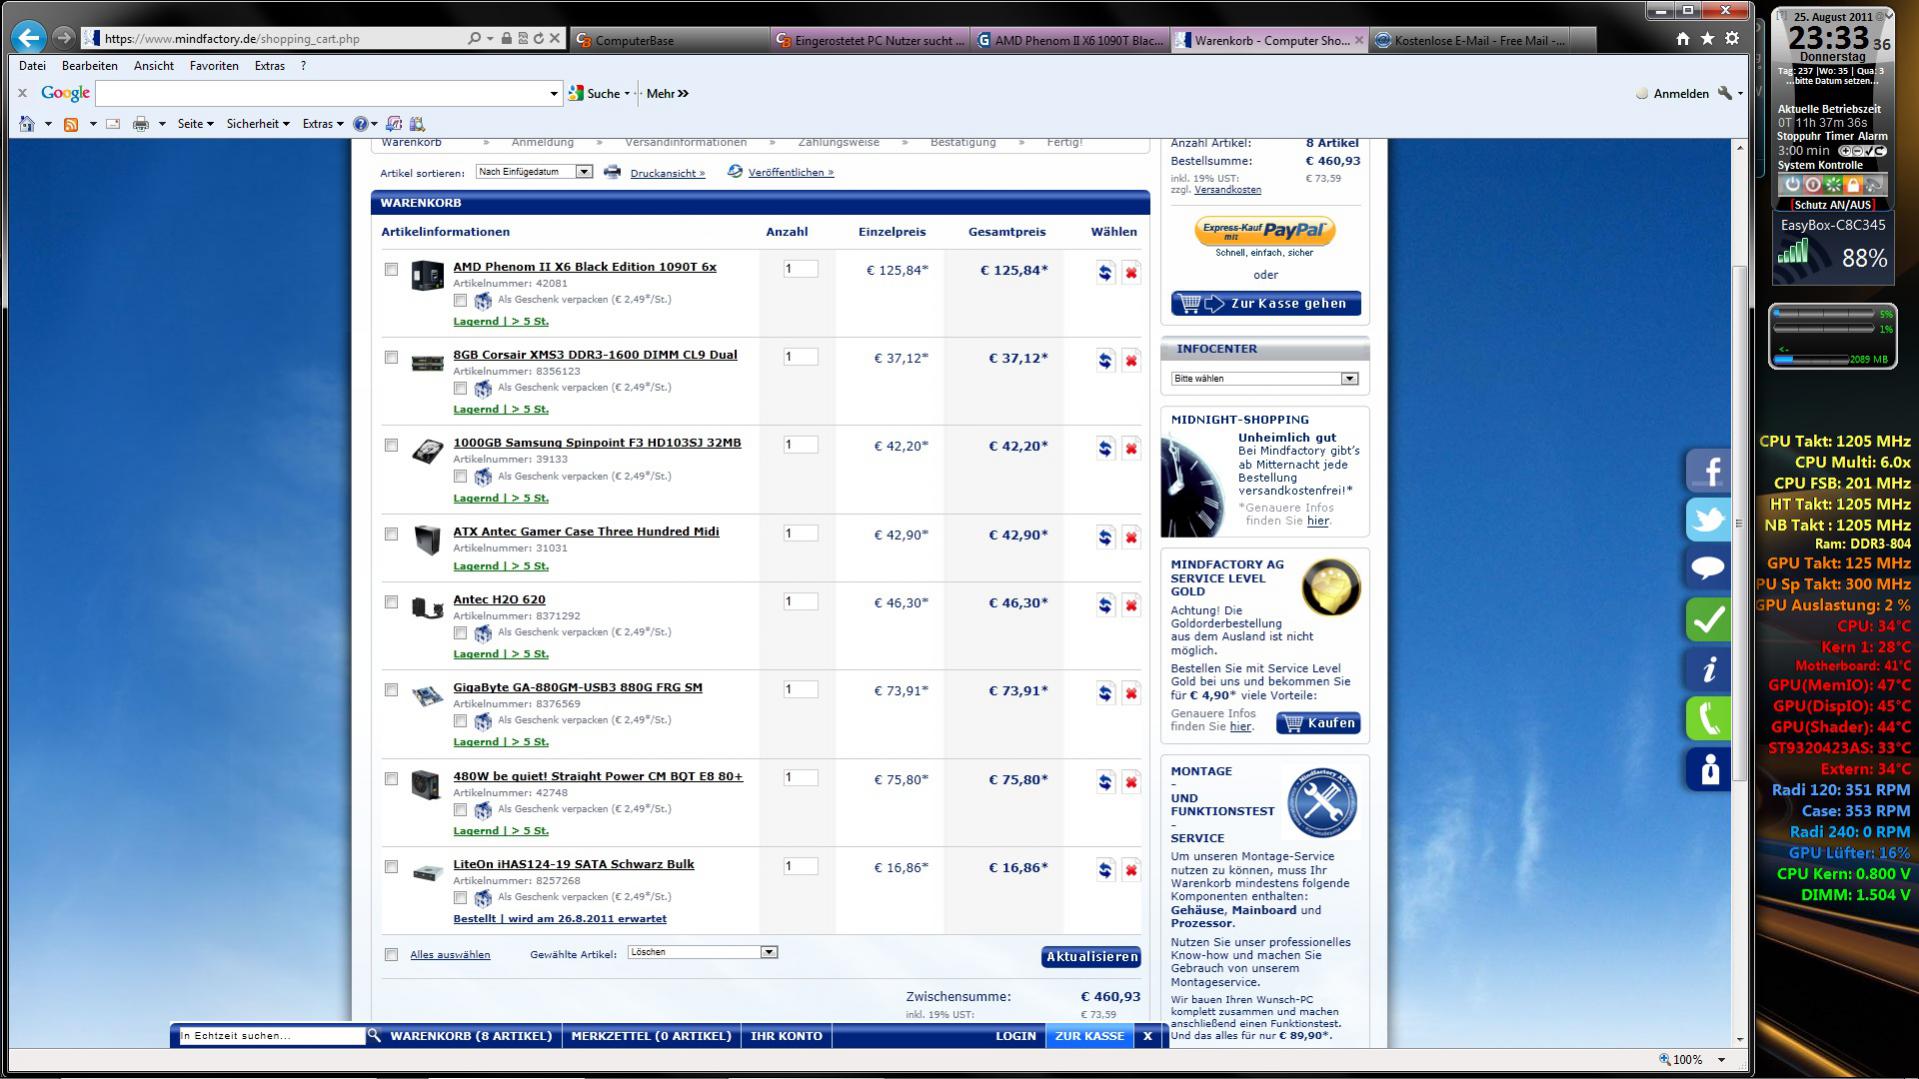Click the Twitter share sidebar icon
This screenshot has width=1919, height=1079.
1708,520
